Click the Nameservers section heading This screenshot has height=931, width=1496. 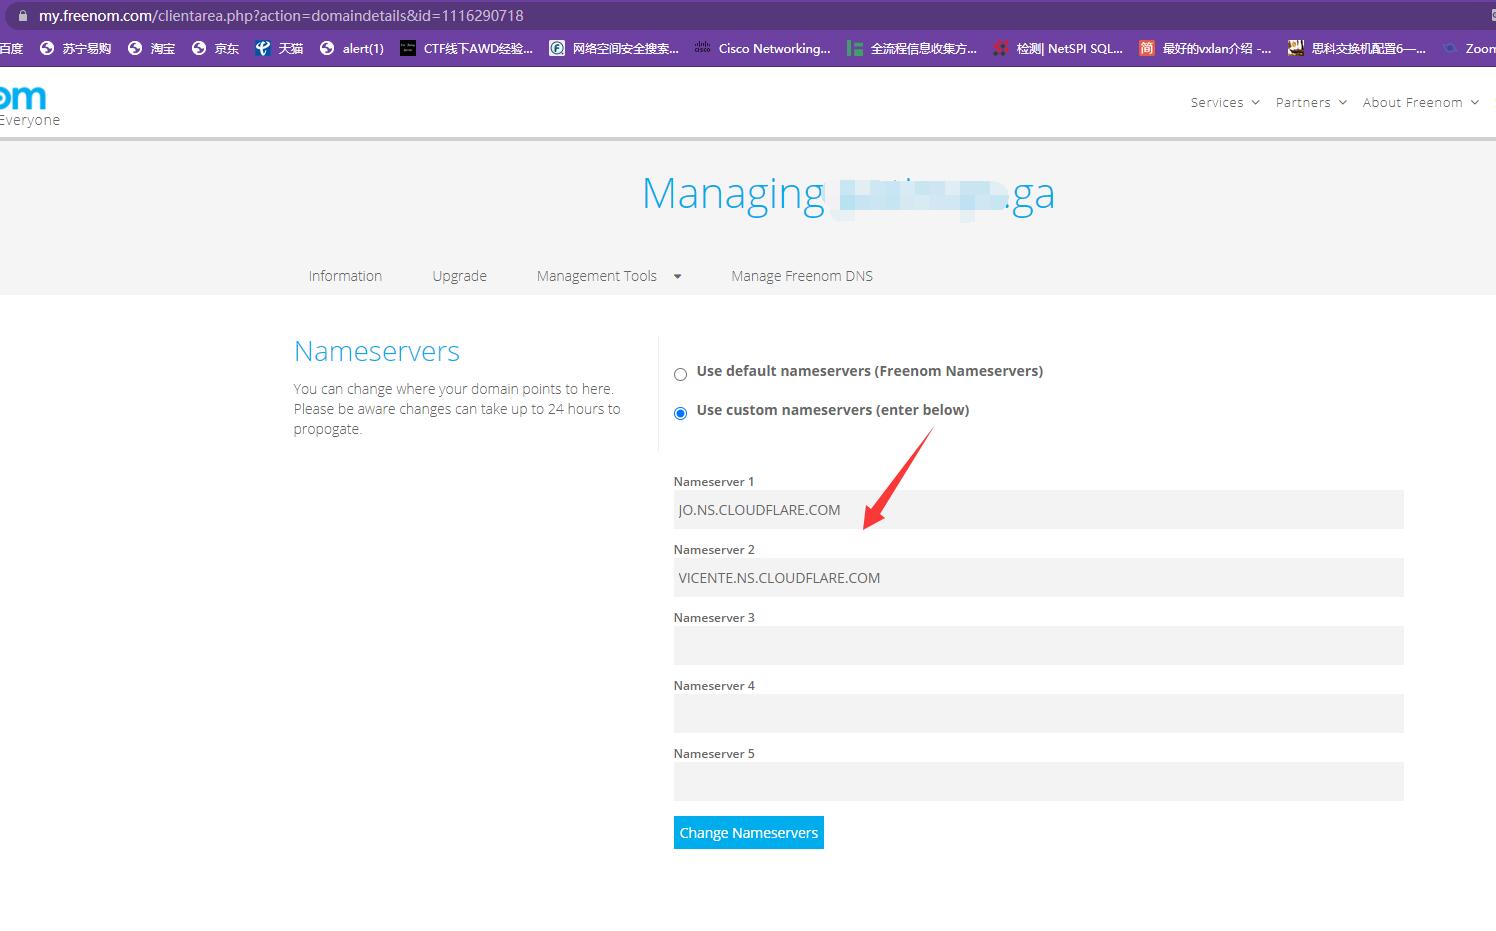(x=377, y=351)
